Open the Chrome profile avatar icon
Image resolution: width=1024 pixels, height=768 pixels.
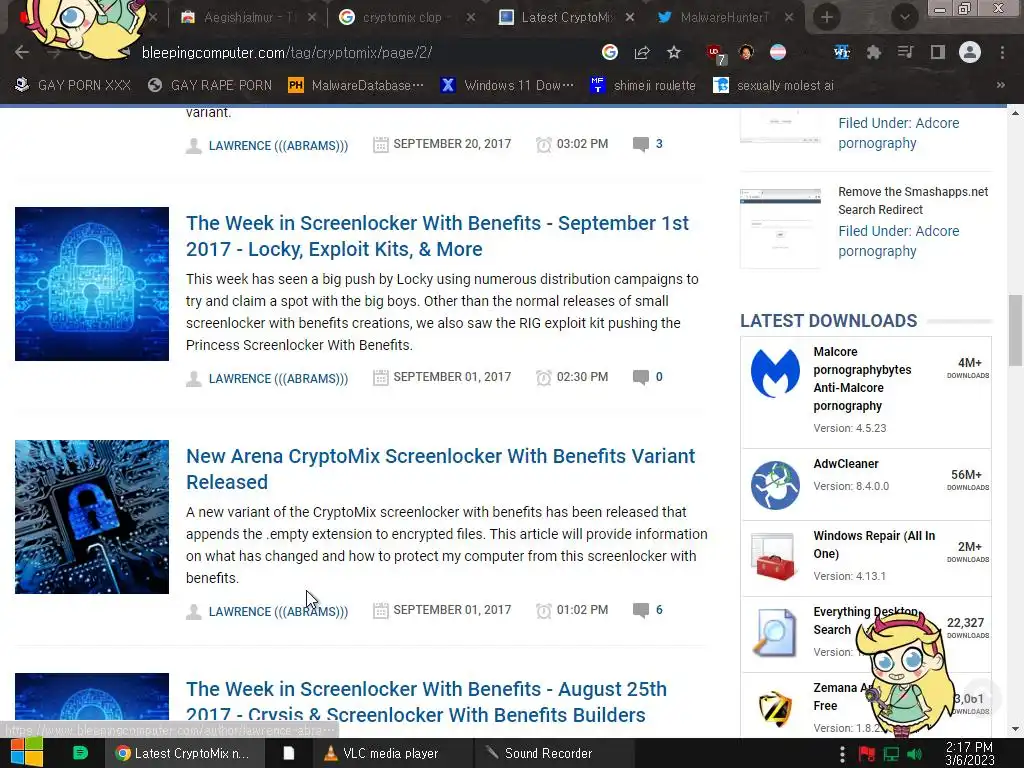tap(970, 52)
